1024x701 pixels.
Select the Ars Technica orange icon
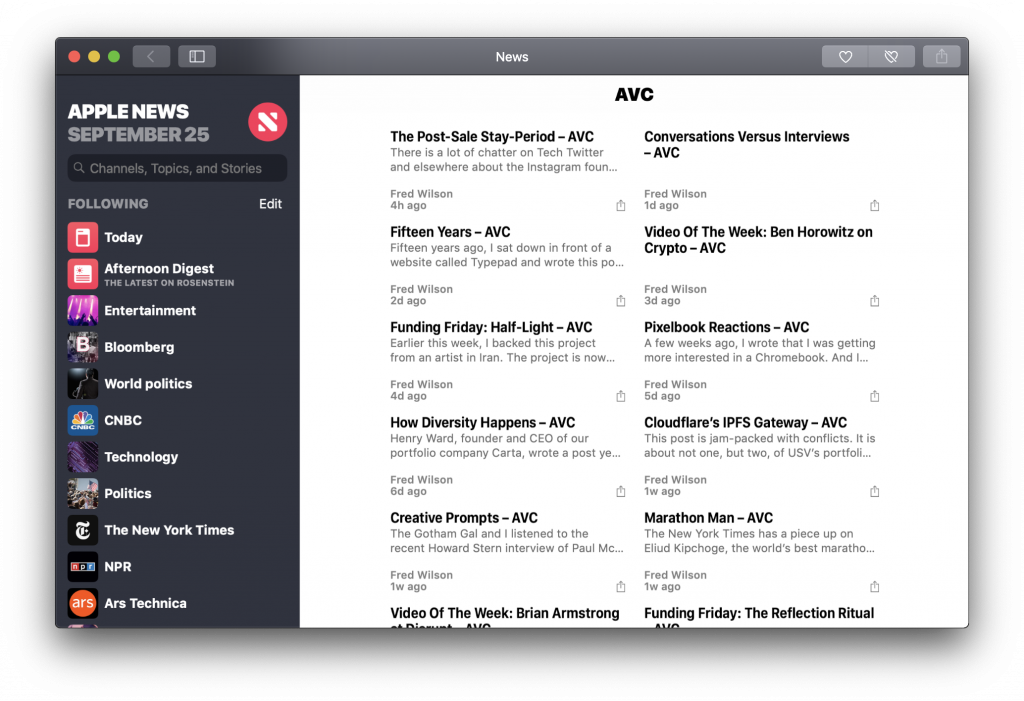(83, 603)
